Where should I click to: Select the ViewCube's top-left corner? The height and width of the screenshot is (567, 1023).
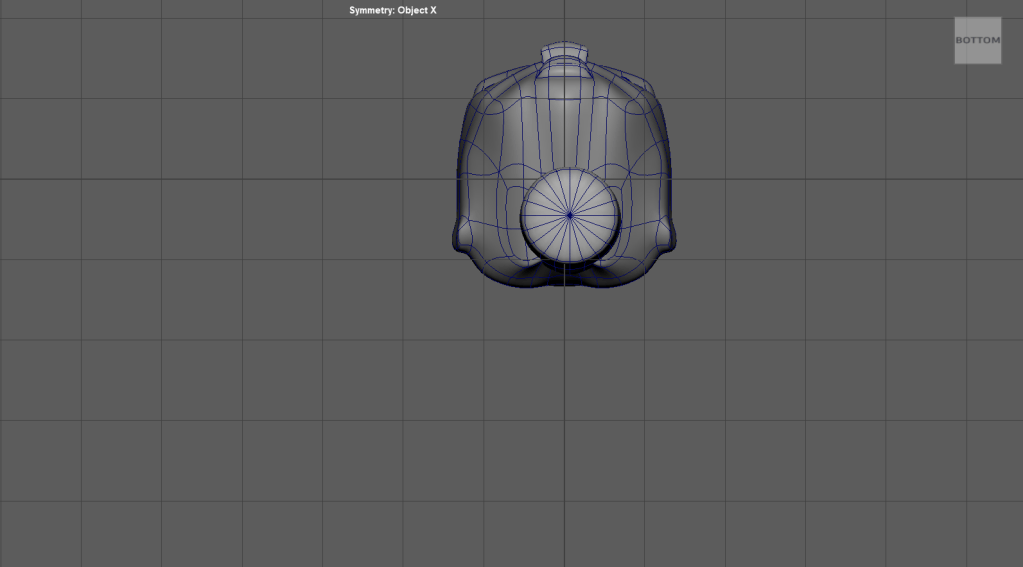click(x=956, y=19)
